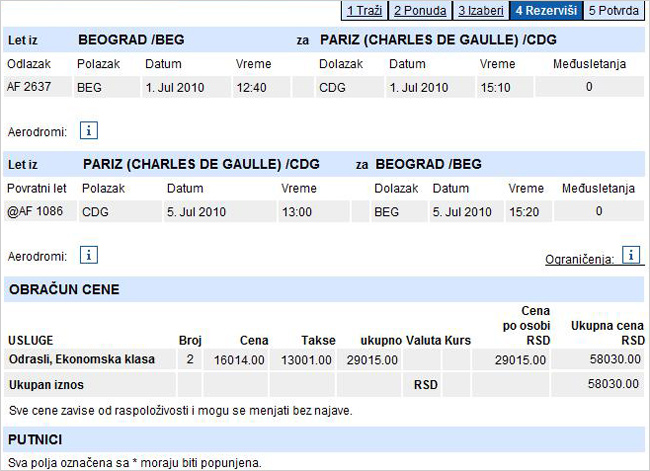The width and height of the screenshot is (650, 471).
Task: Click the return arrival time 15:20
Action: (x=523, y=212)
